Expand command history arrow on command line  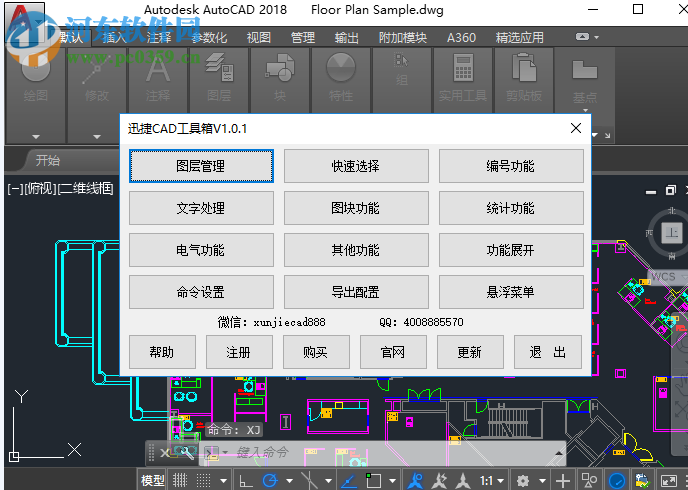pos(559,453)
